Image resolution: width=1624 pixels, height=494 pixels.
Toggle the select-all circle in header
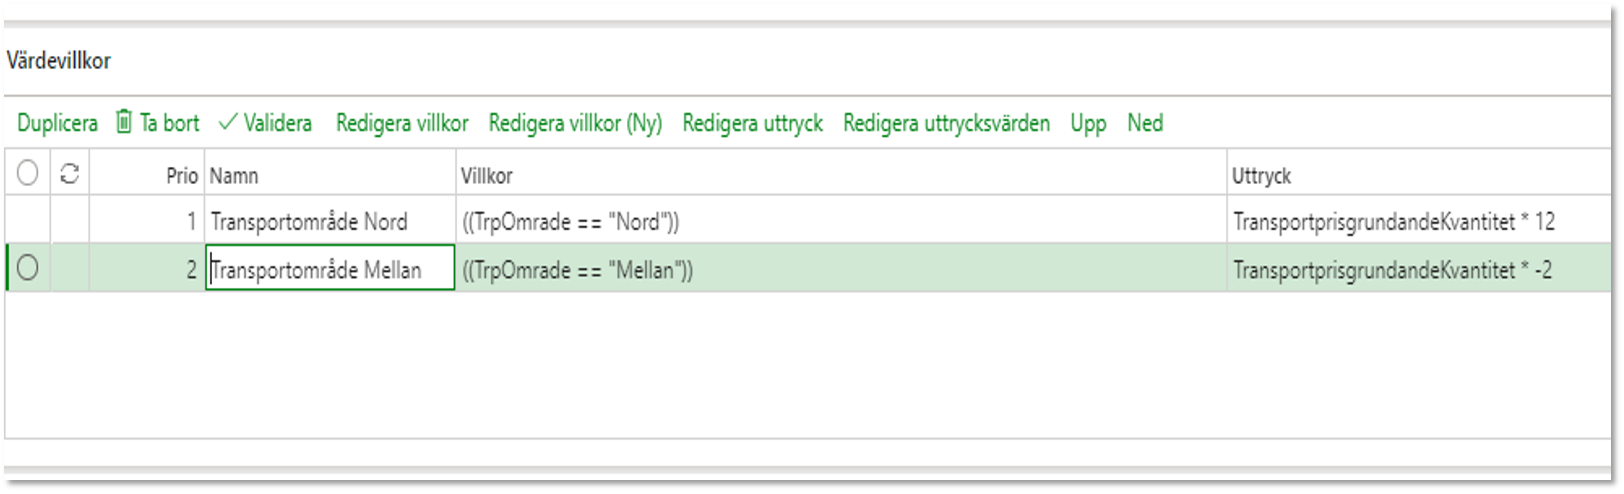click(x=28, y=174)
